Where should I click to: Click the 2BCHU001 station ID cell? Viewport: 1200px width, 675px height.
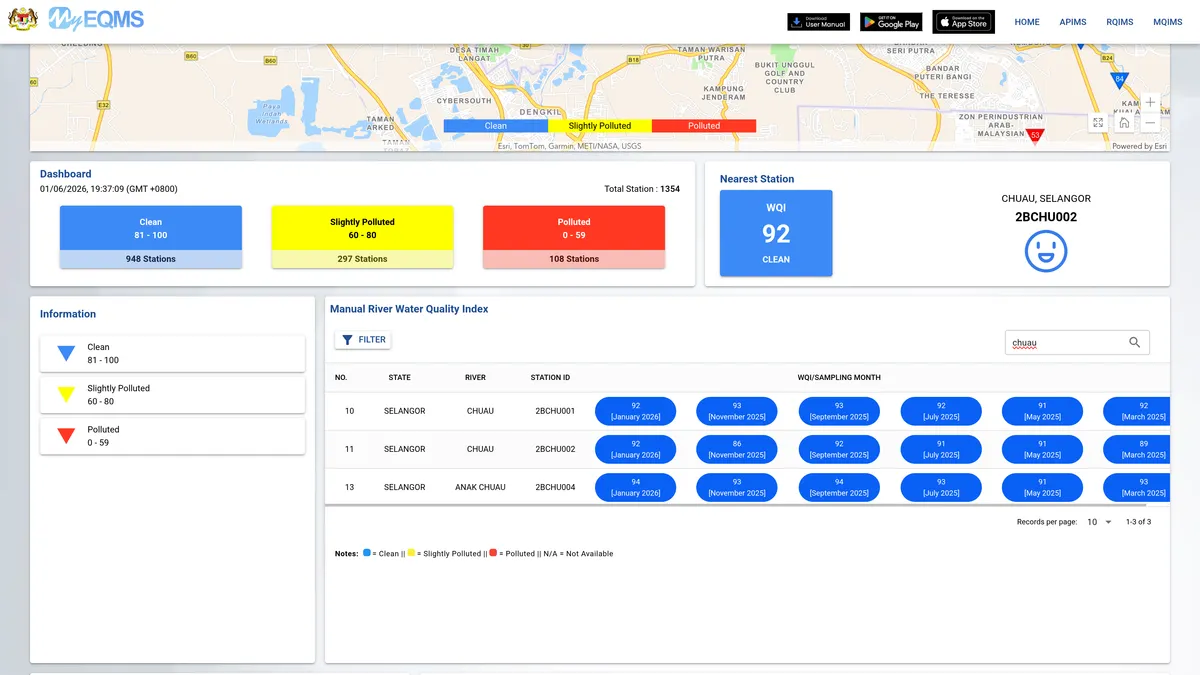pos(555,411)
